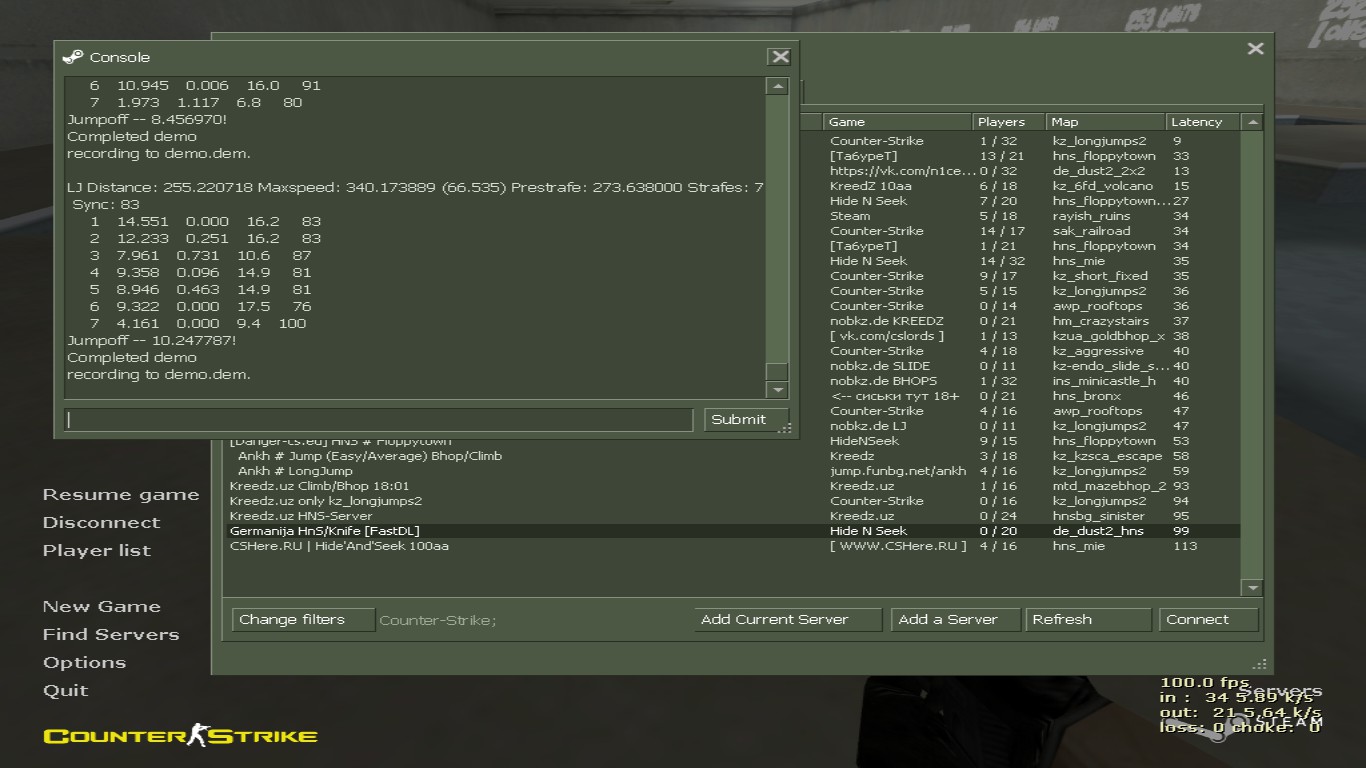Screen dimensions: 1366x768
Task: Click the hns_bronx map cell
Action: (1087, 396)
